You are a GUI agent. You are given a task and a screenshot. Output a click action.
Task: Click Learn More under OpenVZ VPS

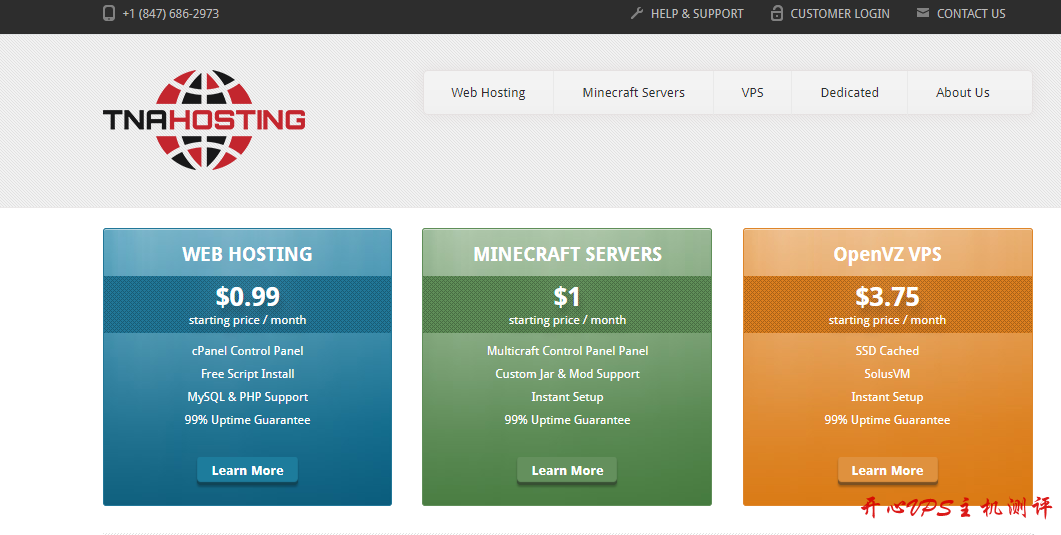pos(887,471)
